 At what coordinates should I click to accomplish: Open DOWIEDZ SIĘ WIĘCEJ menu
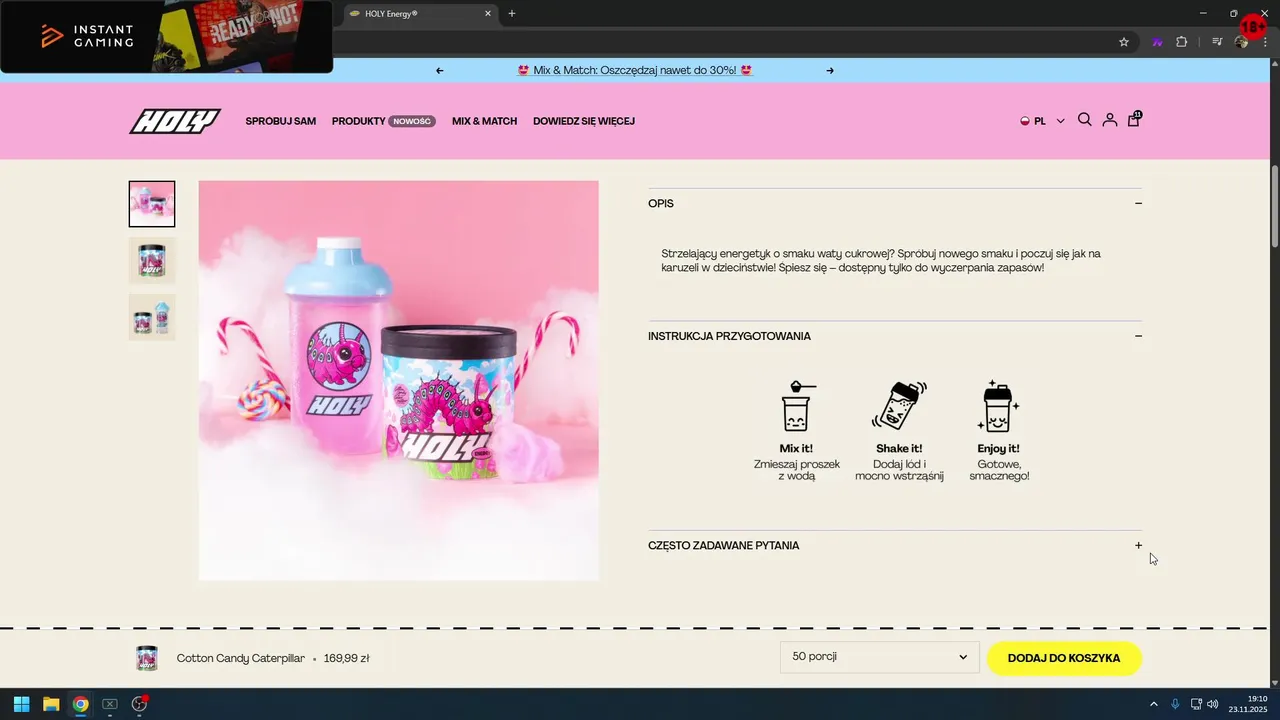(x=584, y=121)
